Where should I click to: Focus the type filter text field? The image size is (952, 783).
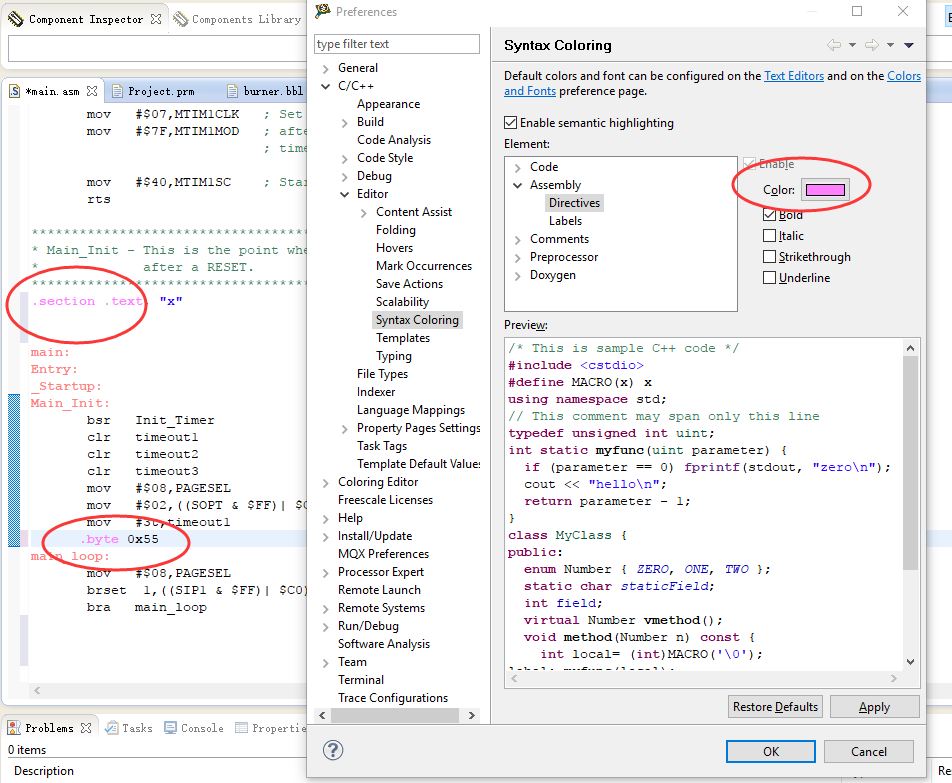click(x=397, y=44)
